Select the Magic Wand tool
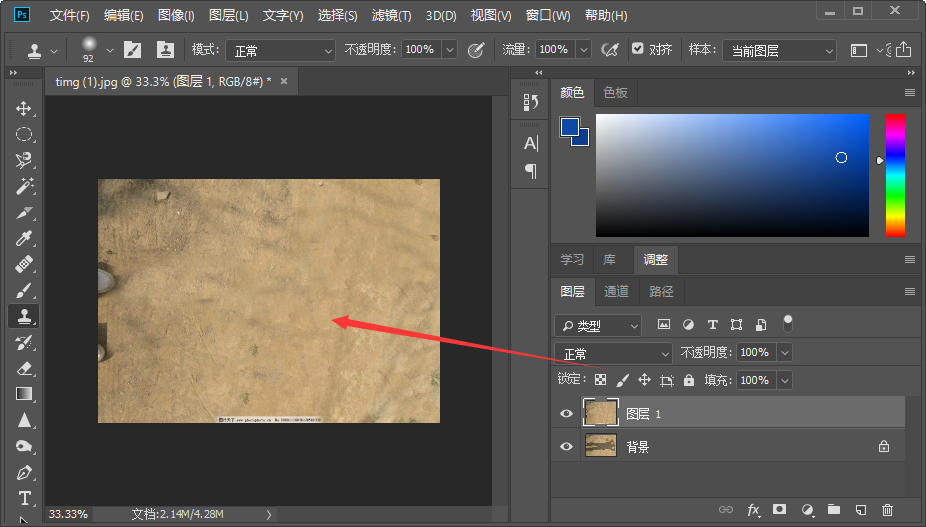The width and height of the screenshot is (926, 527). tap(24, 187)
